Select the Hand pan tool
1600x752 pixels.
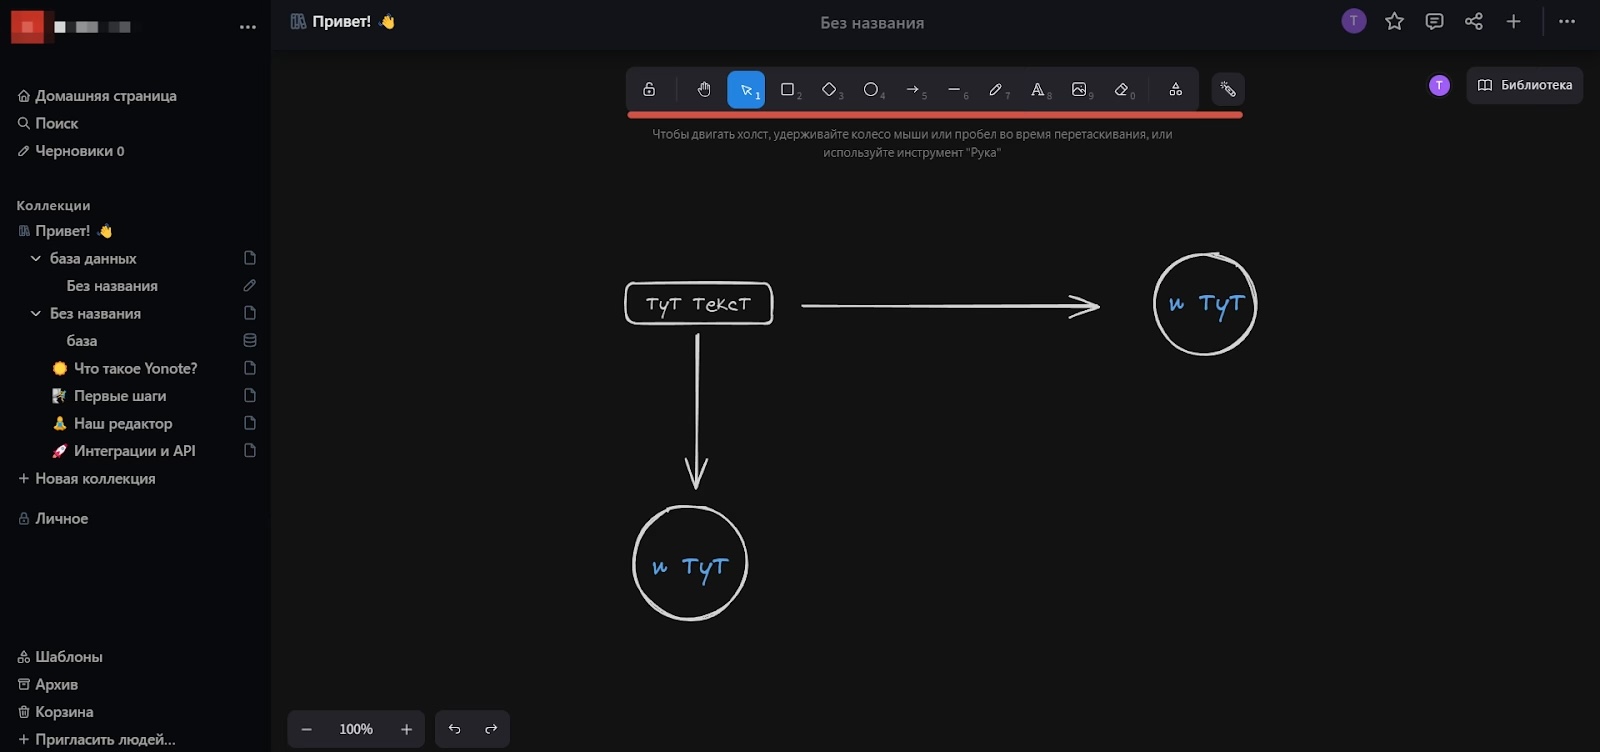click(x=704, y=90)
